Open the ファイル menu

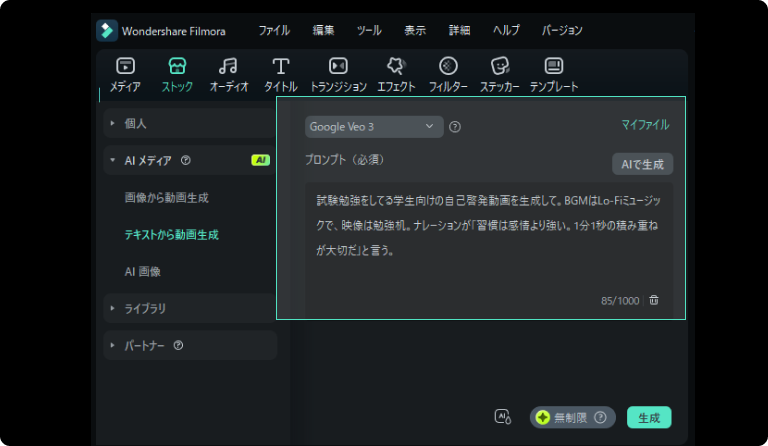click(274, 30)
